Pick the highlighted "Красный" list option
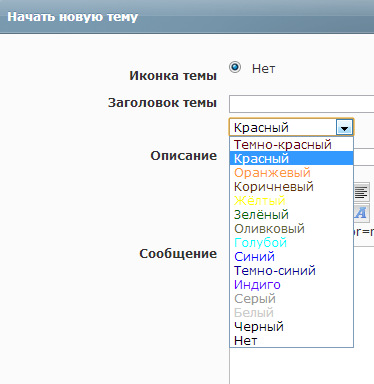The height and width of the screenshot is (384, 374). point(291,158)
